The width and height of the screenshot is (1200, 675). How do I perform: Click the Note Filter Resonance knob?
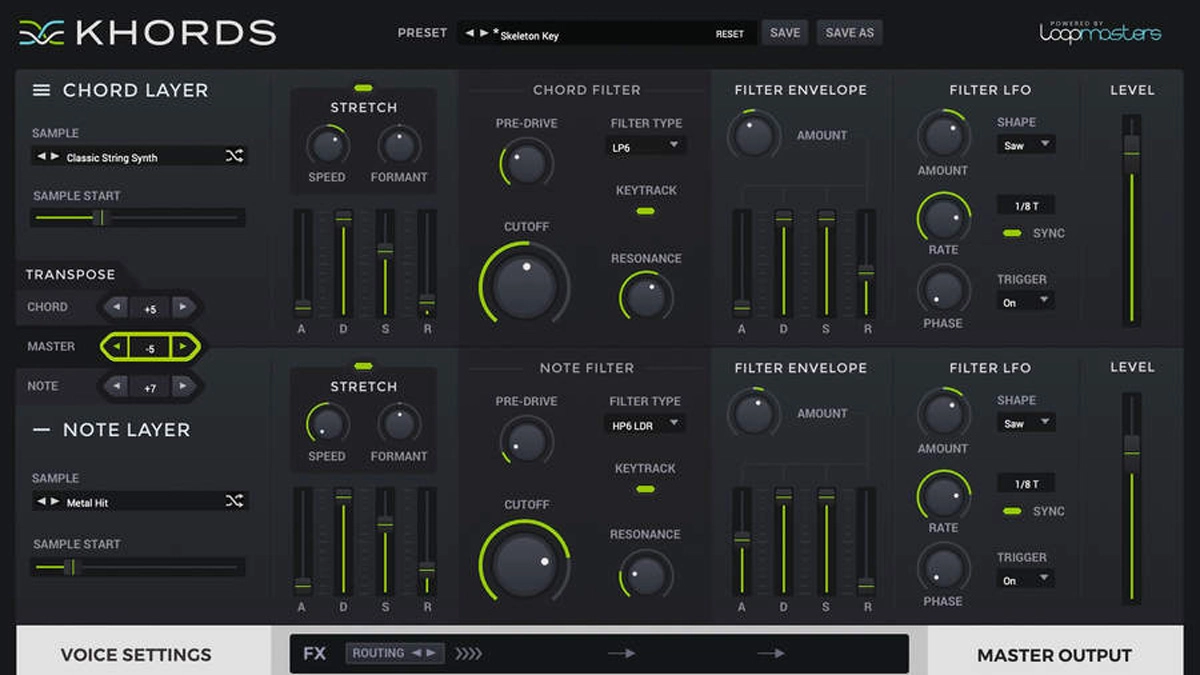(646, 574)
